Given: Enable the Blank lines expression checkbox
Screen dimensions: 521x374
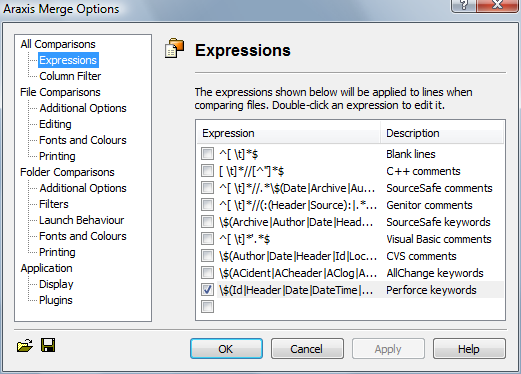Looking at the screenshot, I should point(207,154).
